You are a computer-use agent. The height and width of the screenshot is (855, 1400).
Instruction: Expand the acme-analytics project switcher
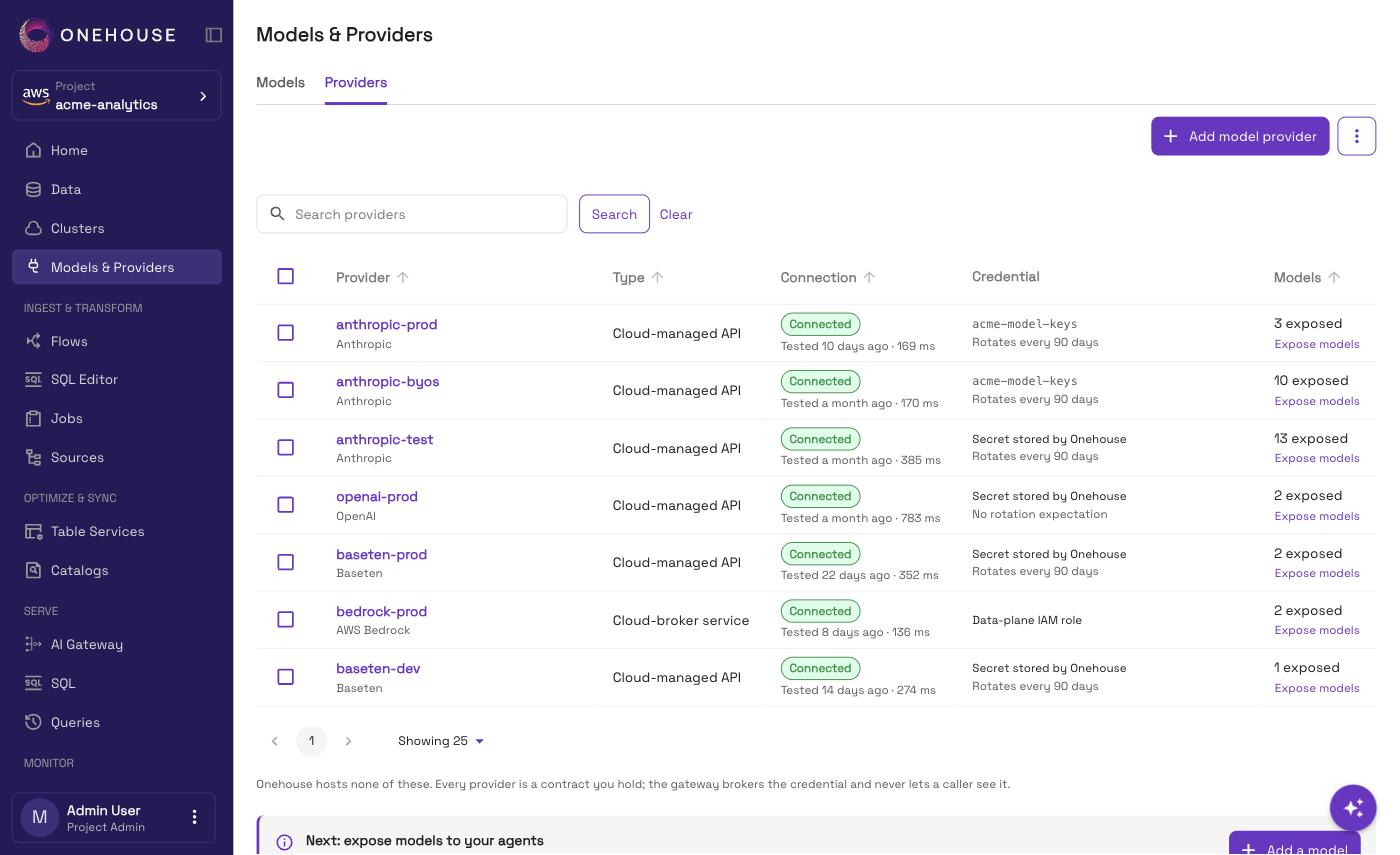(117, 95)
